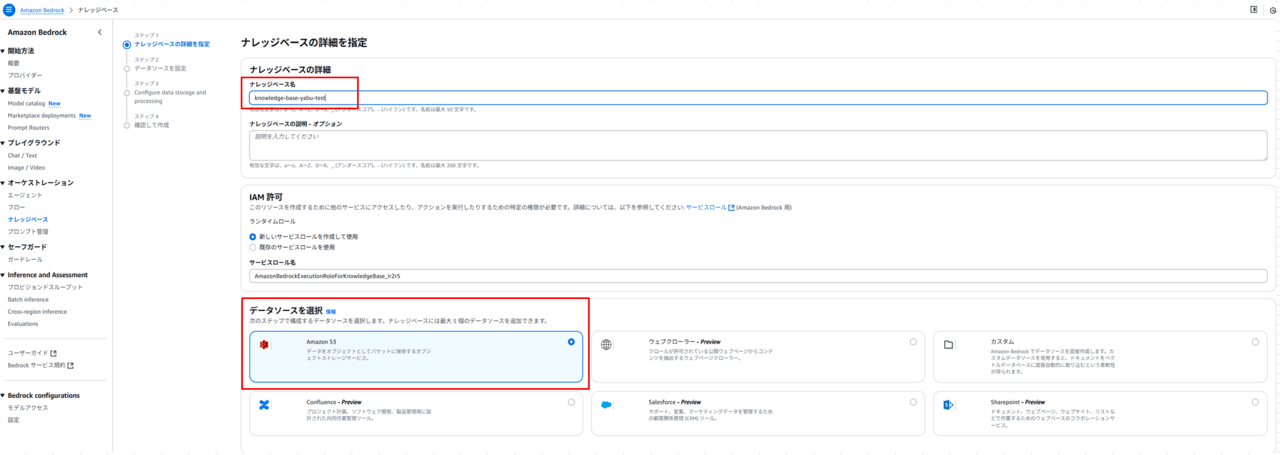Open Marketplace deployments in the sidebar
This screenshot has width=1280, height=455.
pos(42,115)
